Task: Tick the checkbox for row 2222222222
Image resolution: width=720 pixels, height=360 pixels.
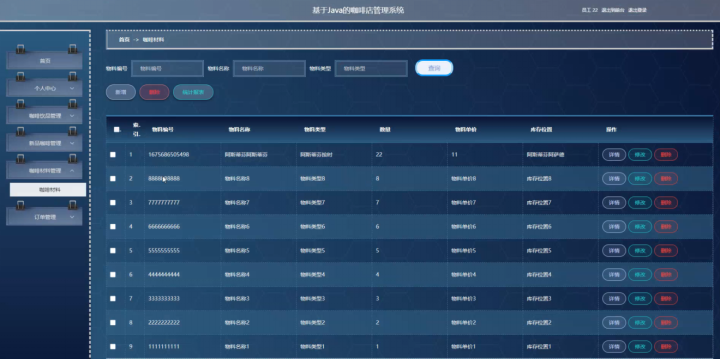Action: tap(113, 322)
